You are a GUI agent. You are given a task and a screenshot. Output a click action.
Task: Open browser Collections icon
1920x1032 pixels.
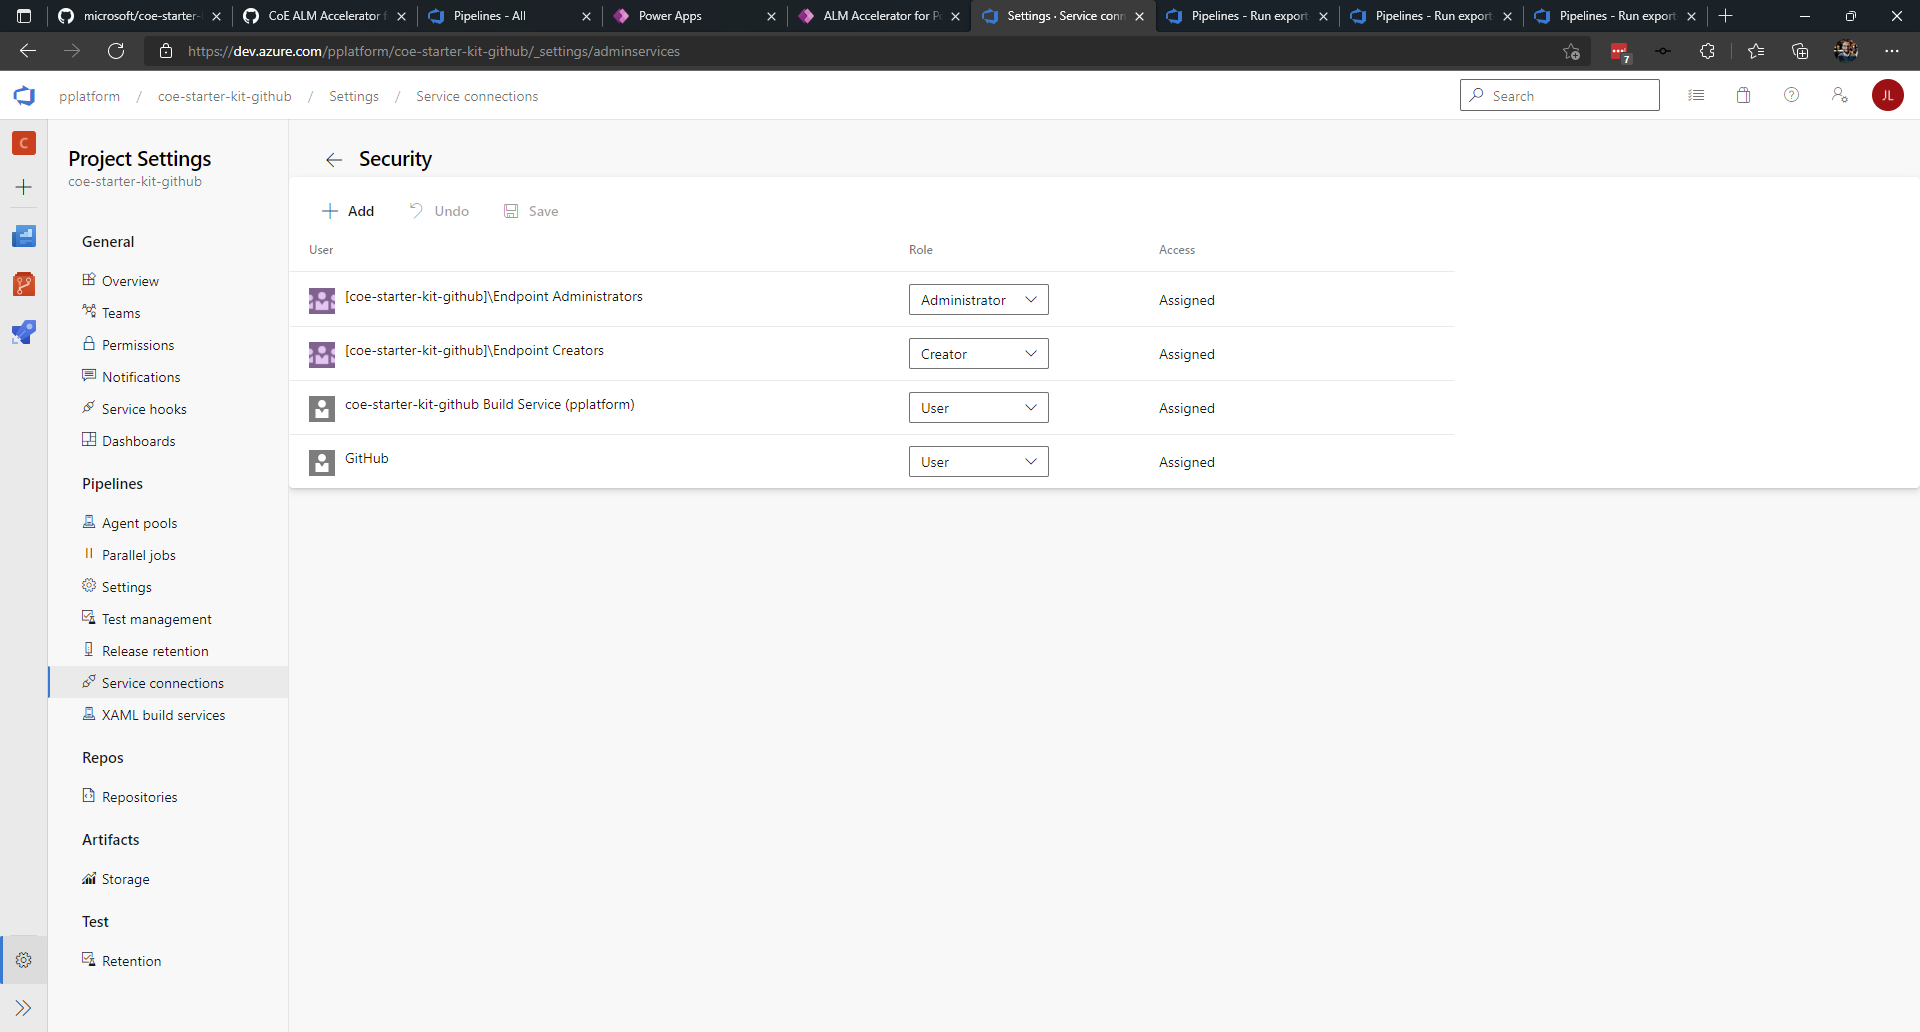[1800, 51]
